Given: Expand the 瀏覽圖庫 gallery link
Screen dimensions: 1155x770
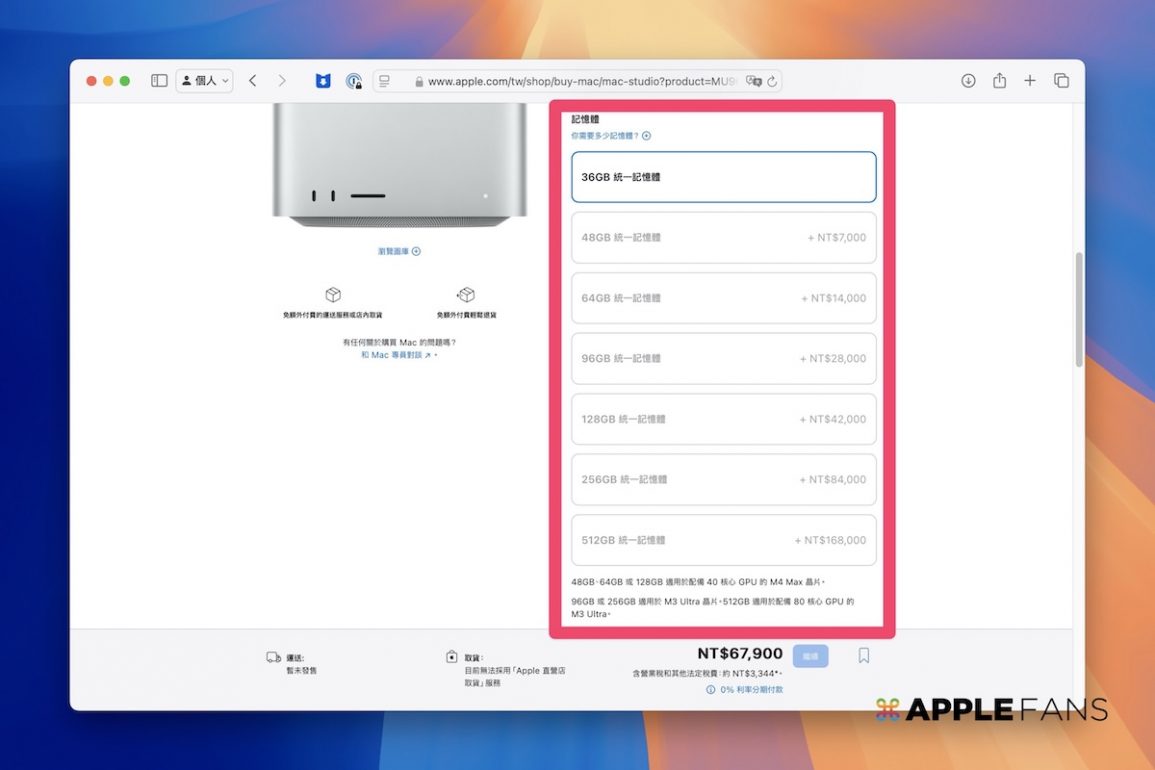Looking at the screenshot, I should (x=399, y=252).
